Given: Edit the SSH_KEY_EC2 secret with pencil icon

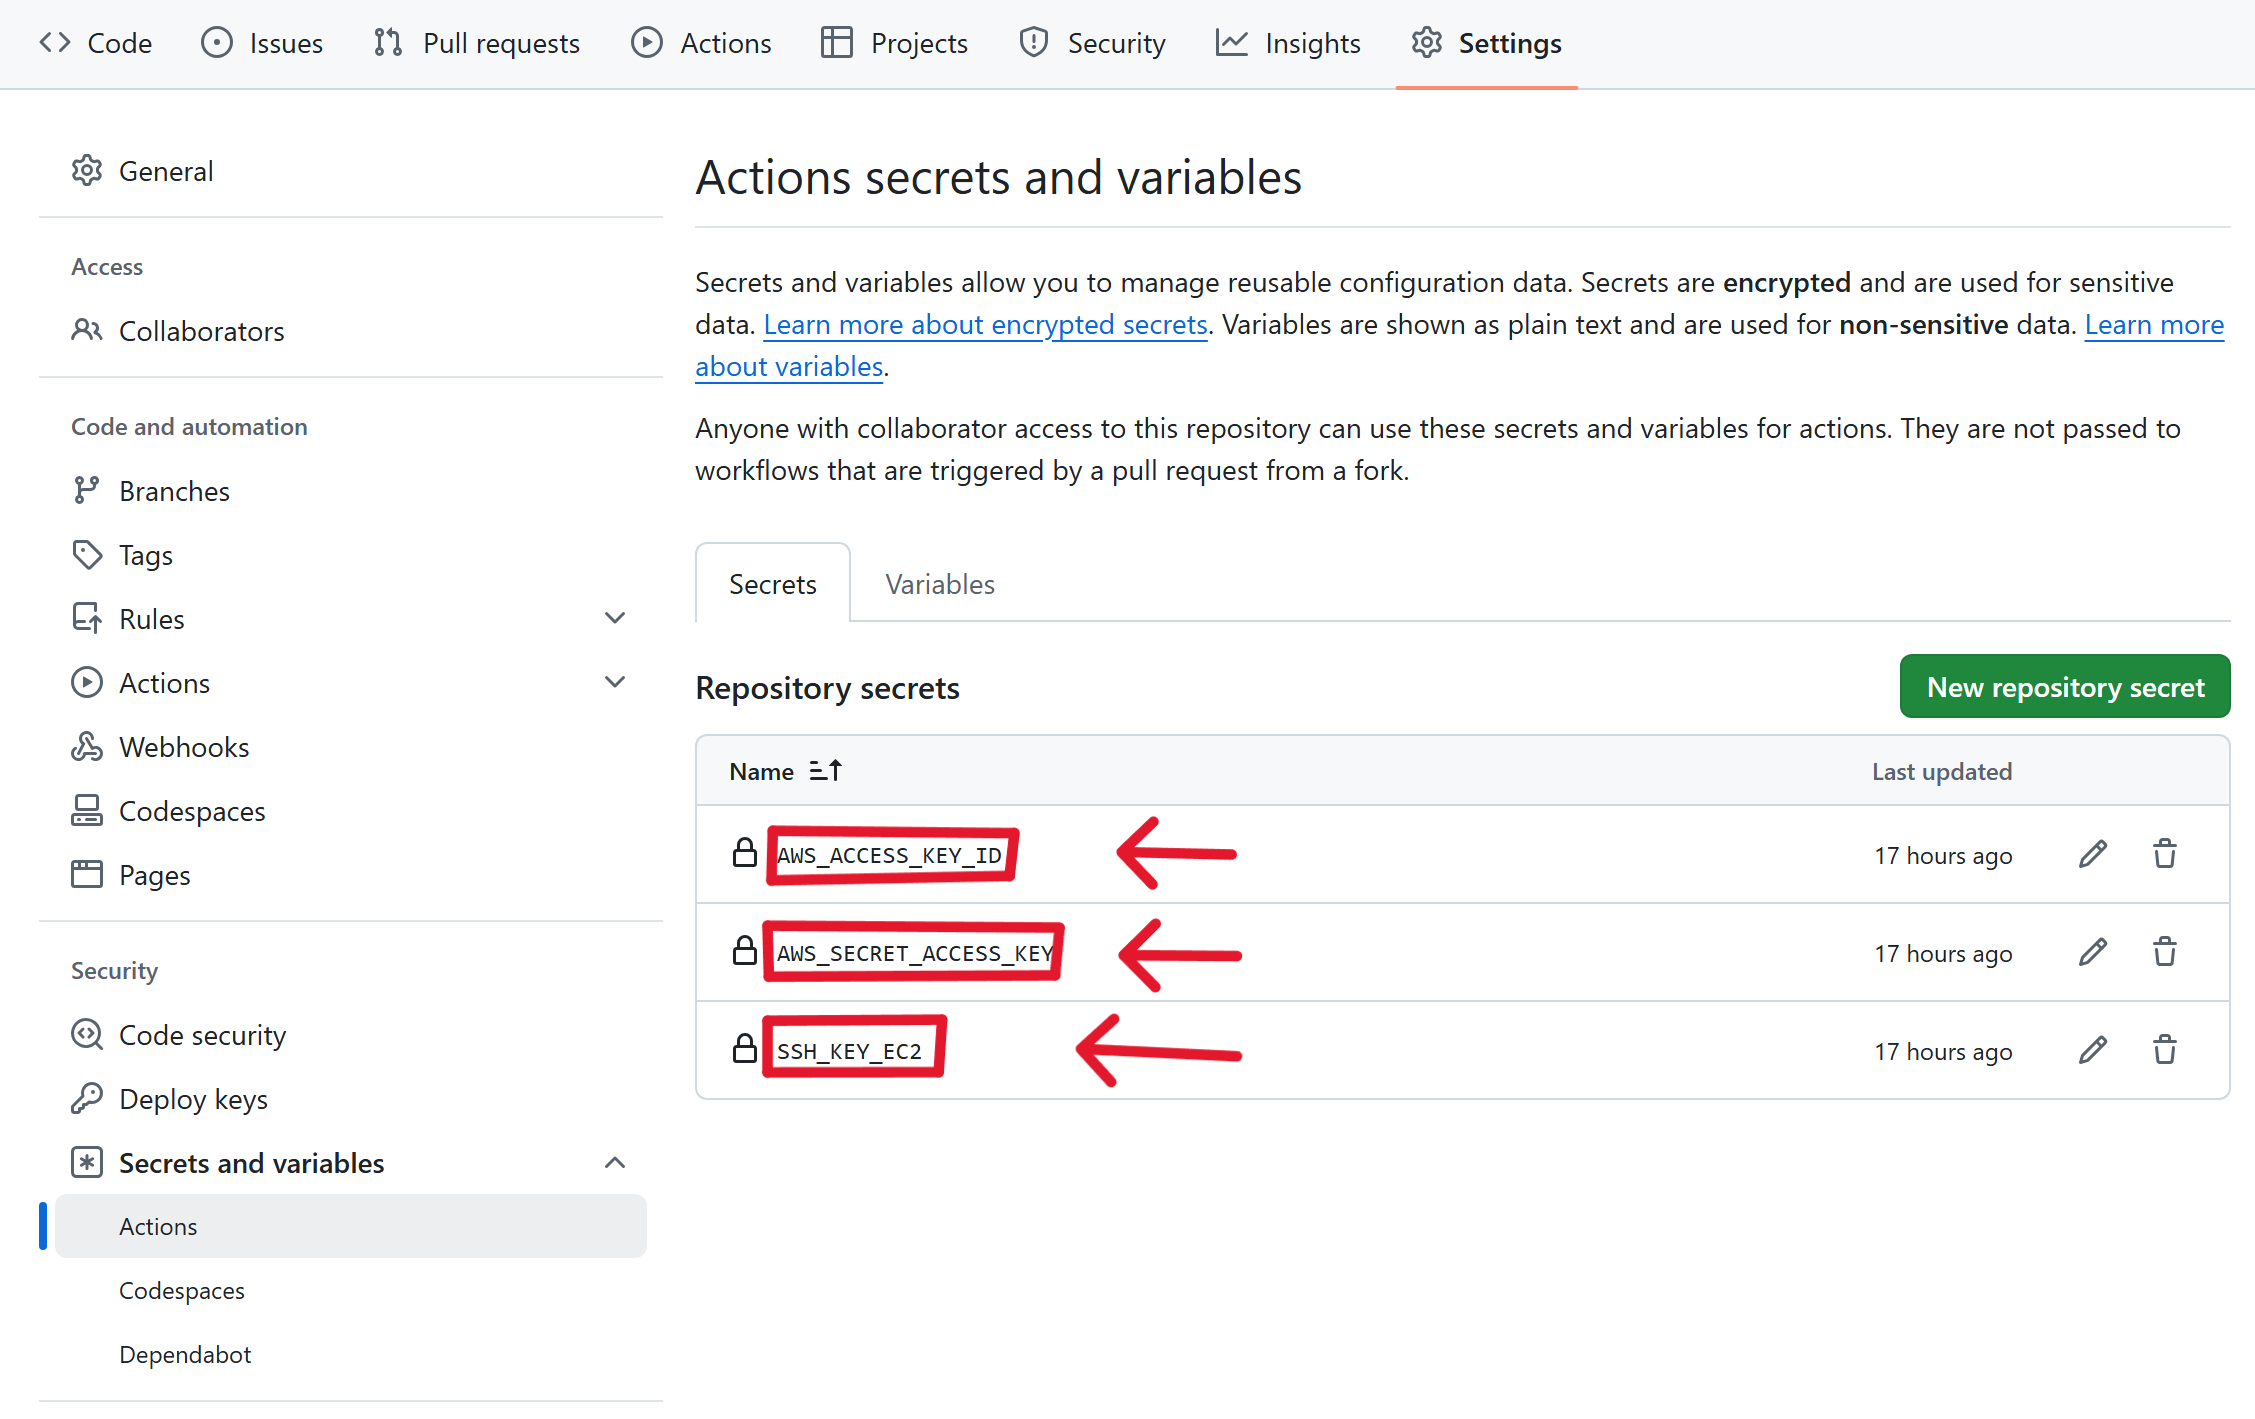Looking at the screenshot, I should pos(2092,1050).
